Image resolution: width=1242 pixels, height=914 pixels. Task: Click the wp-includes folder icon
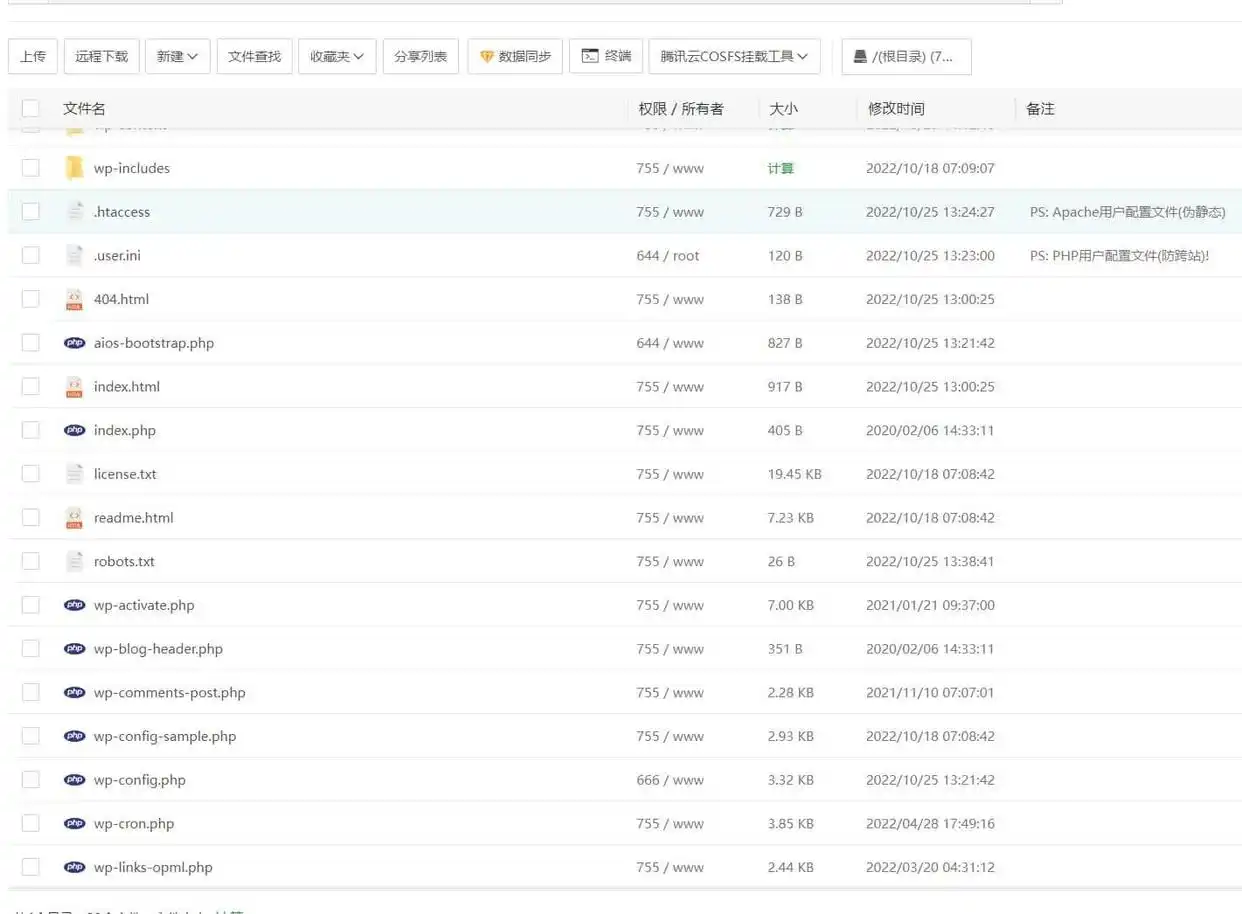point(74,168)
